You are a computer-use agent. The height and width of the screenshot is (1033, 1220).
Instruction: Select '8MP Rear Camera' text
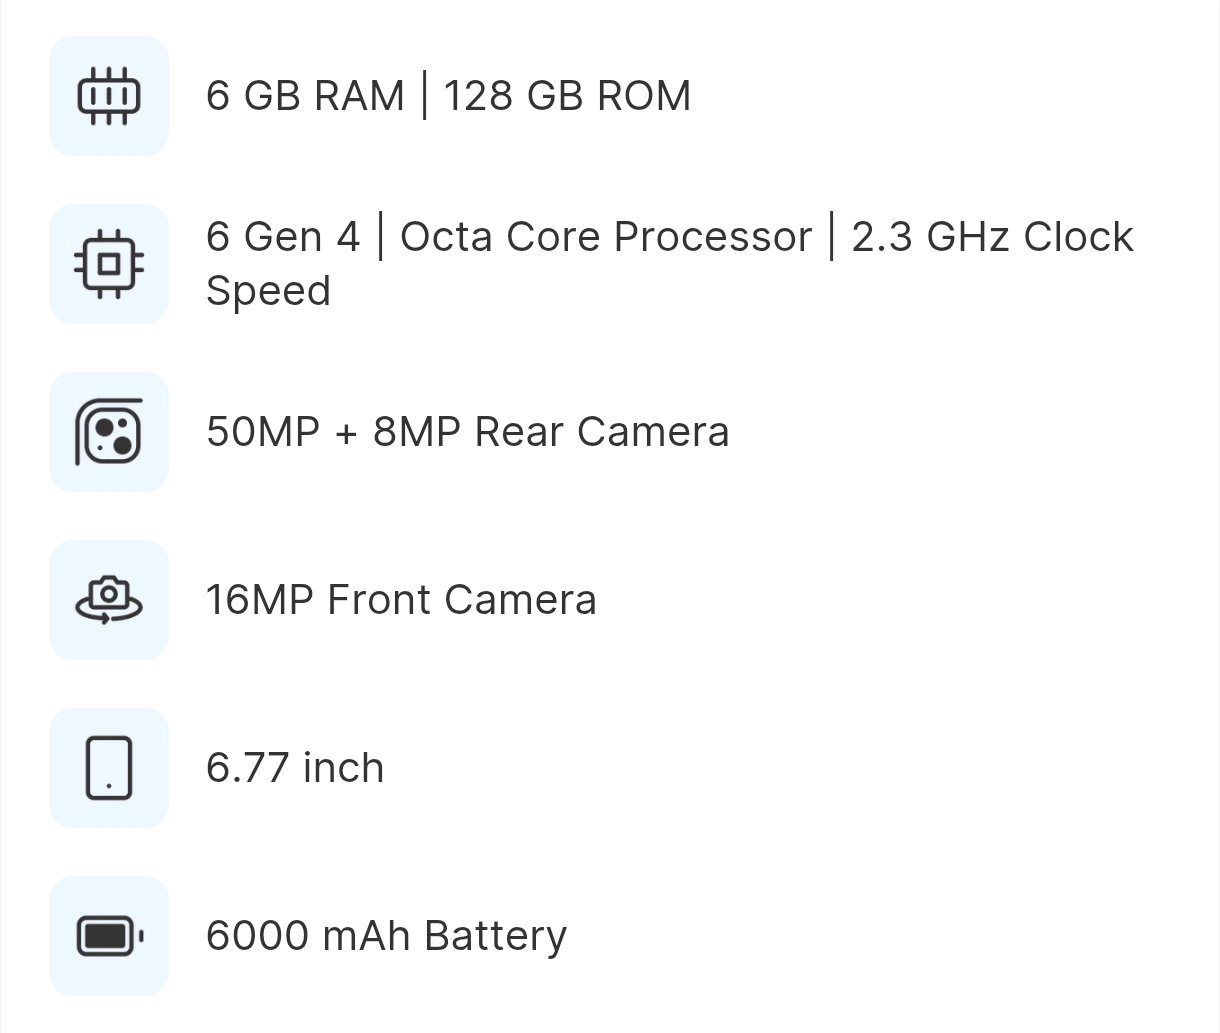(551, 432)
